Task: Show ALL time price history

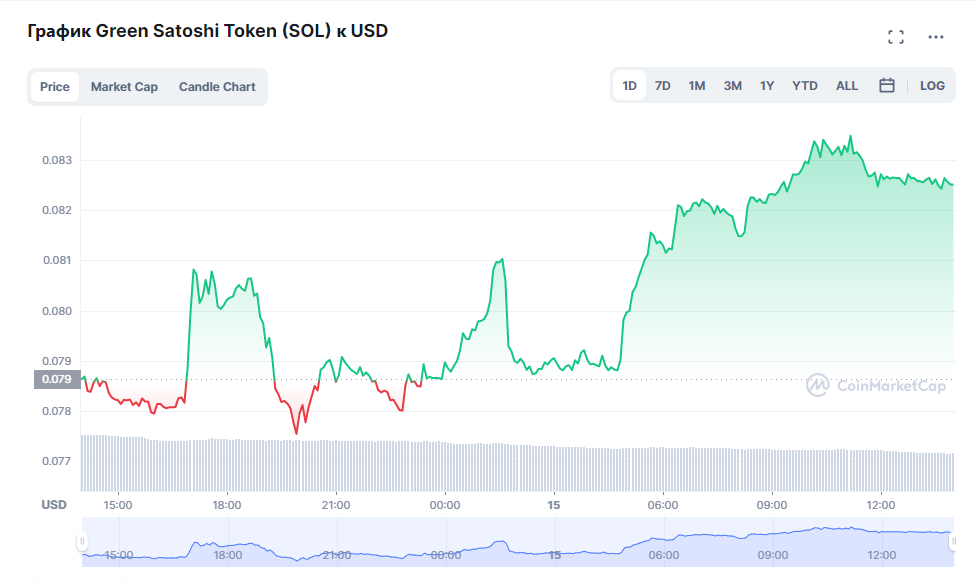Action: 847,86
